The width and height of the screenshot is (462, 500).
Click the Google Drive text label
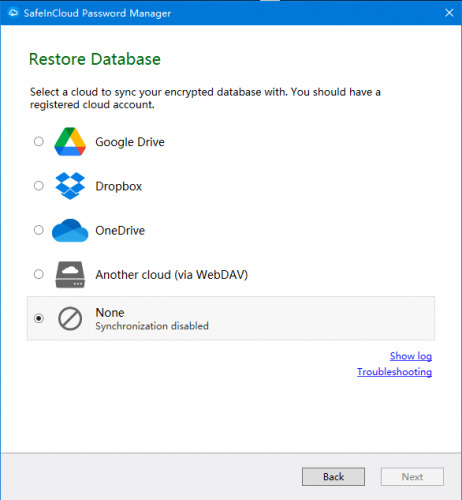pyautogui.click(x=130, y=142)
